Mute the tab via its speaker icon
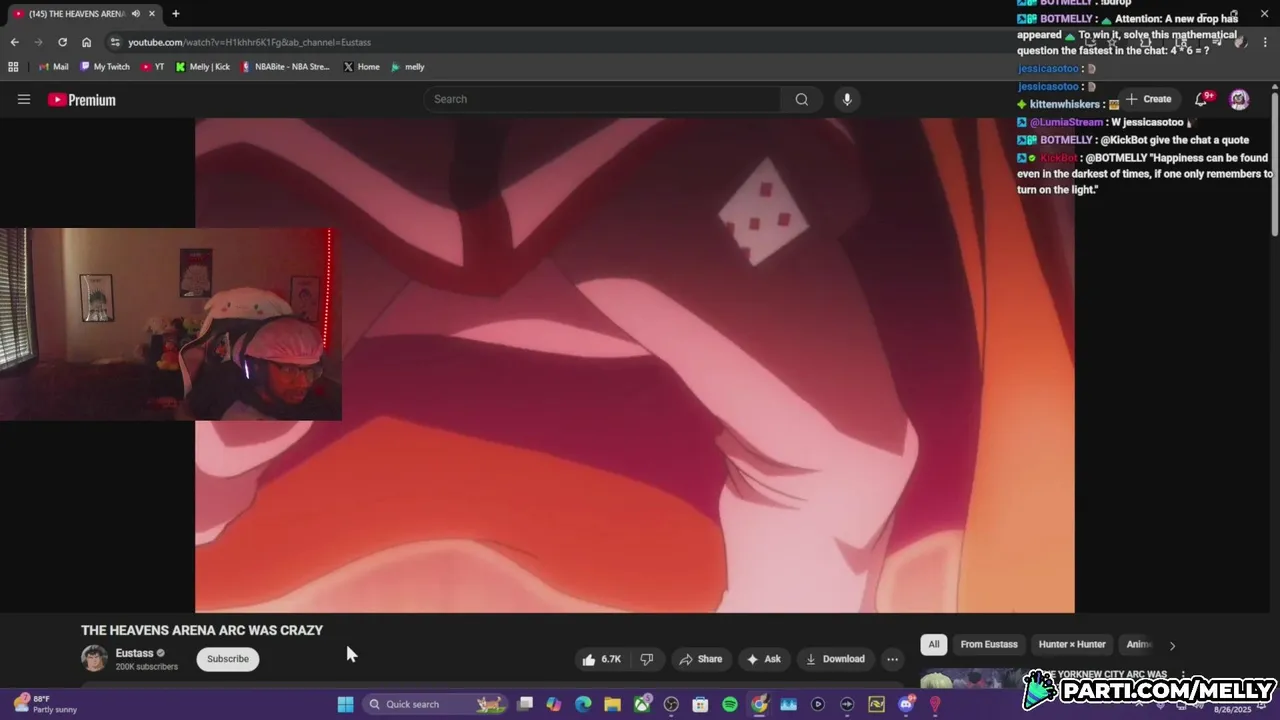 pyautogui.click(x=136, y=14)
